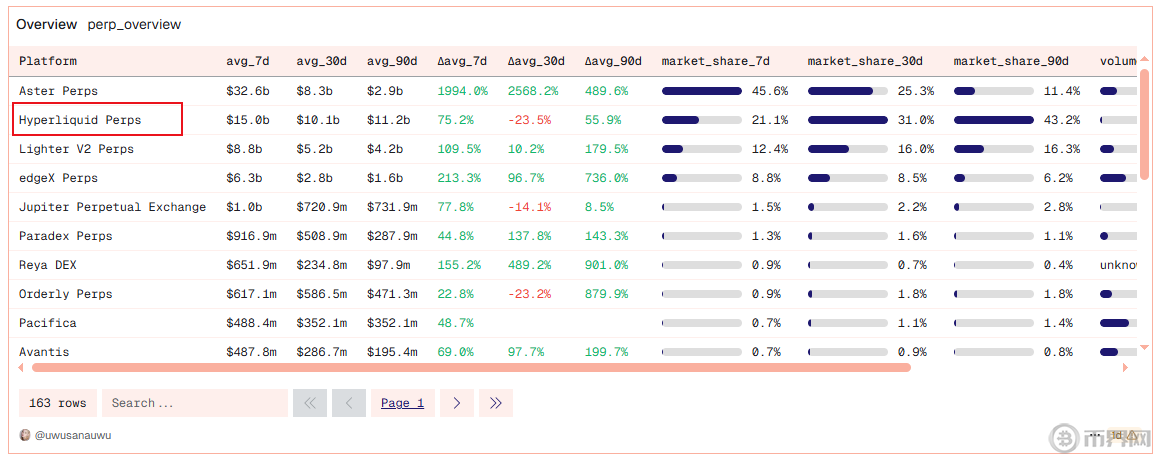Sort by the Δavg_90d column header
This screenshot has height=466, width=1162.
pos(613,61)
